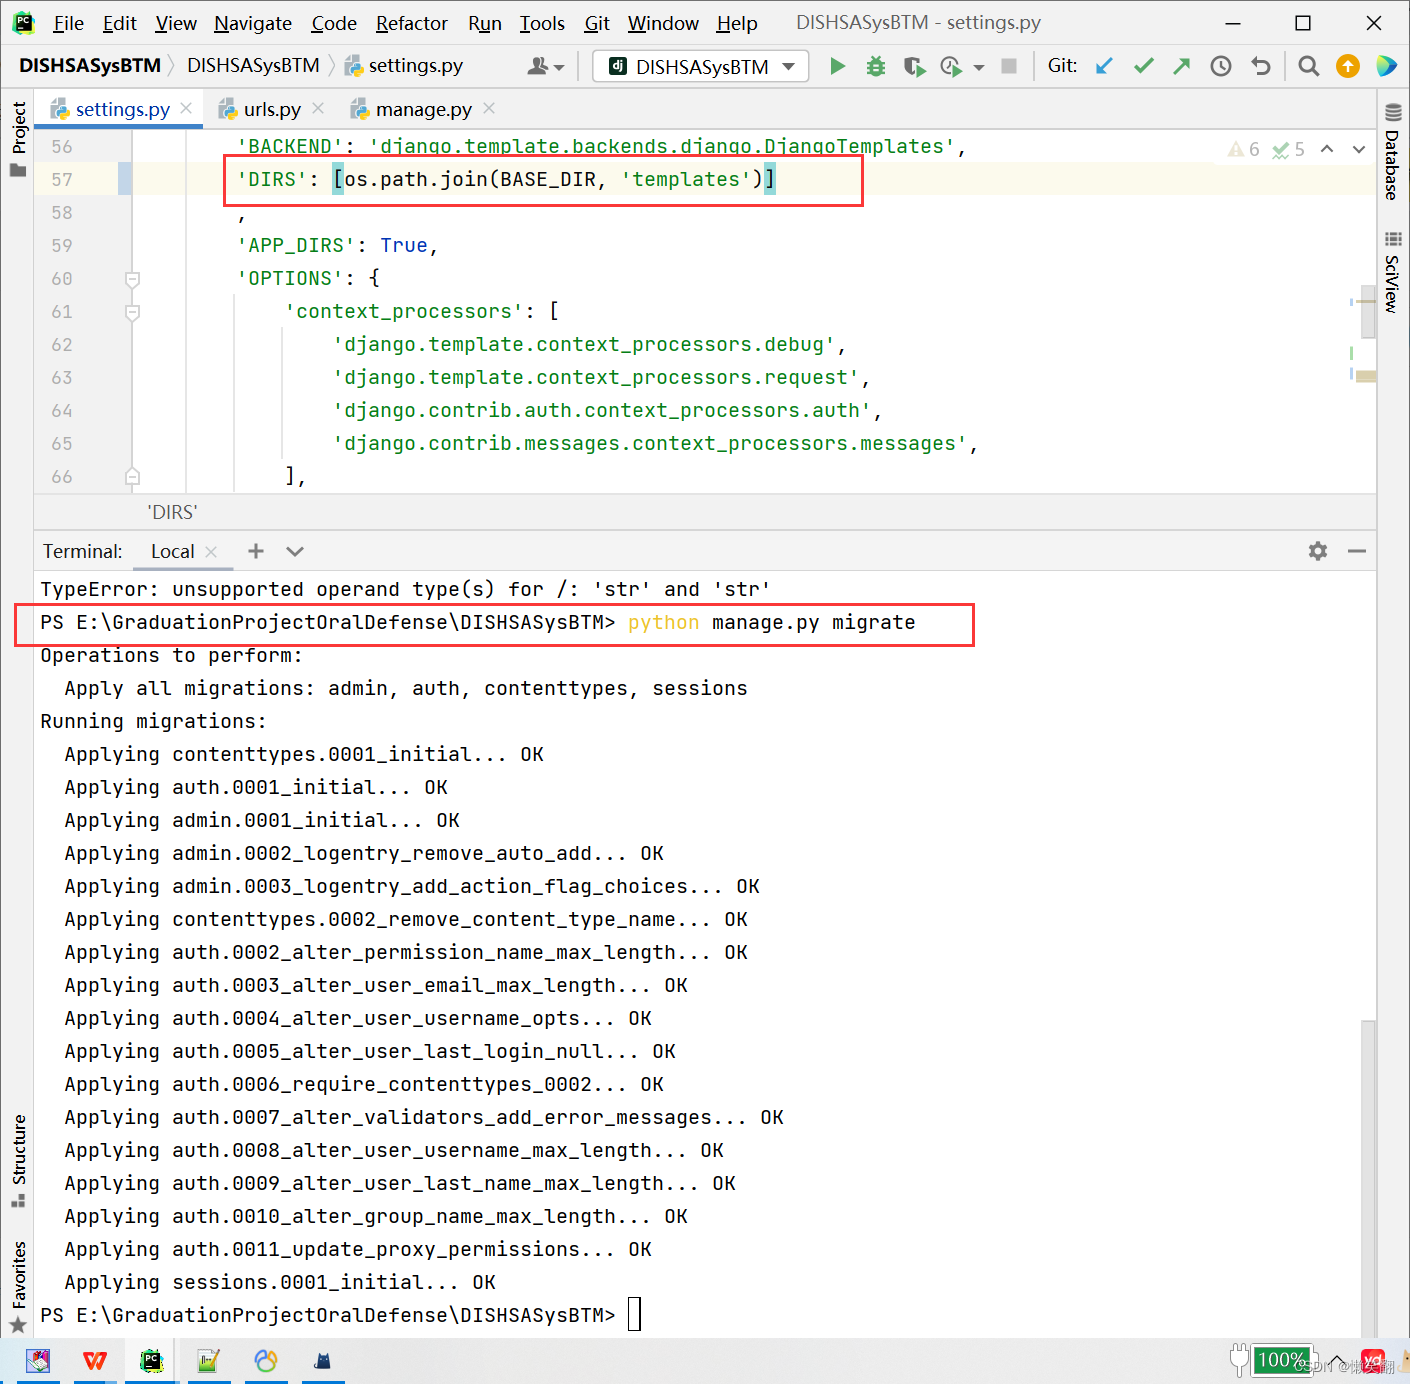Click the editor's vertical scrollbar
This screenshot has height=1384, width=1410.
[1368, 313]
